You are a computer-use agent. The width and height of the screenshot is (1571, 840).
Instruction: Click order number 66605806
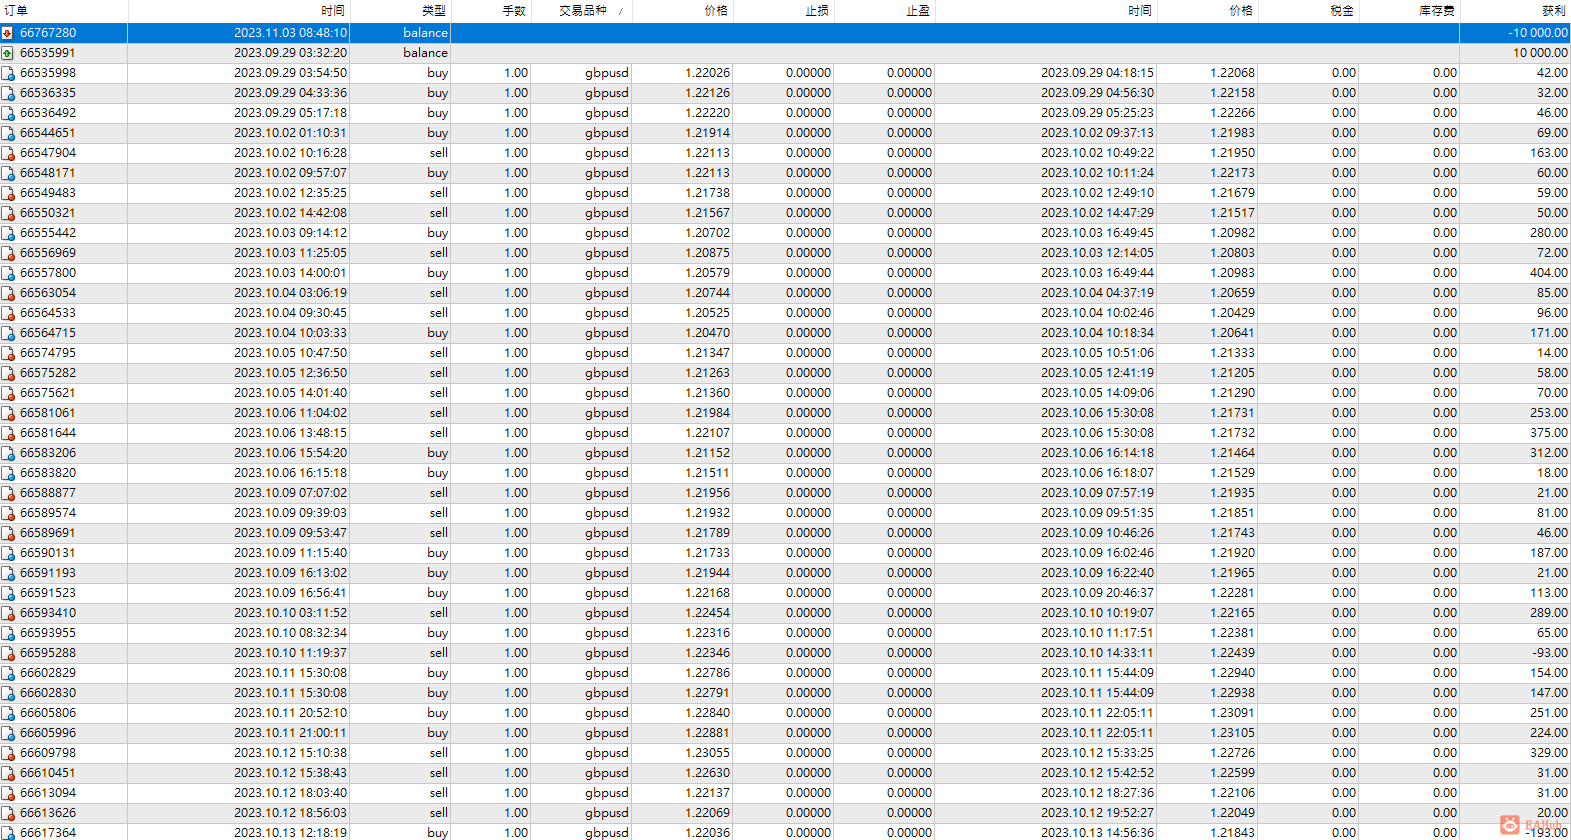48,713
